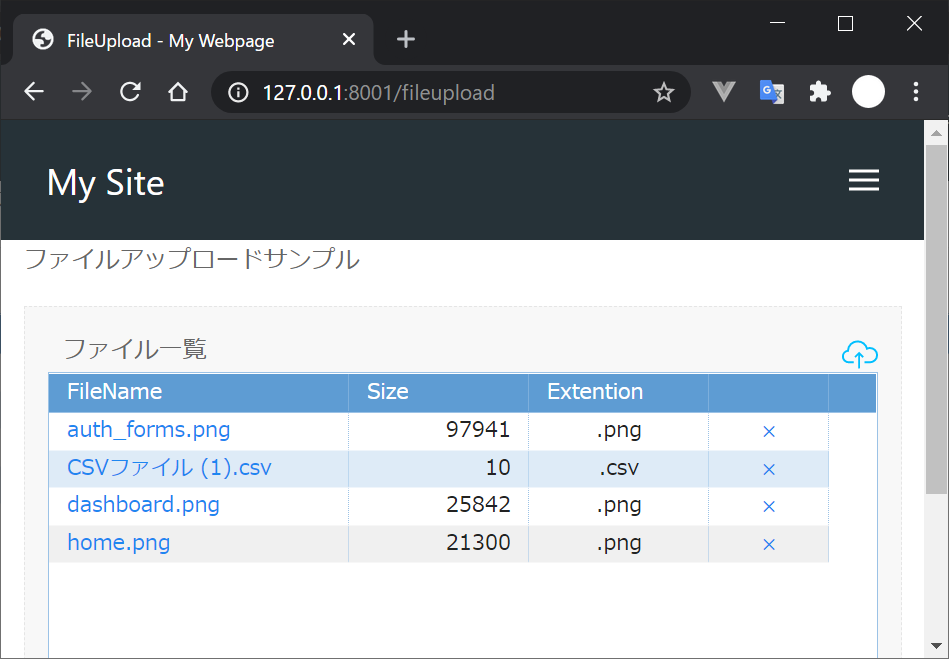Open the Extensions puzzle menu
The image size is (949, 659).
pos(819,92)
